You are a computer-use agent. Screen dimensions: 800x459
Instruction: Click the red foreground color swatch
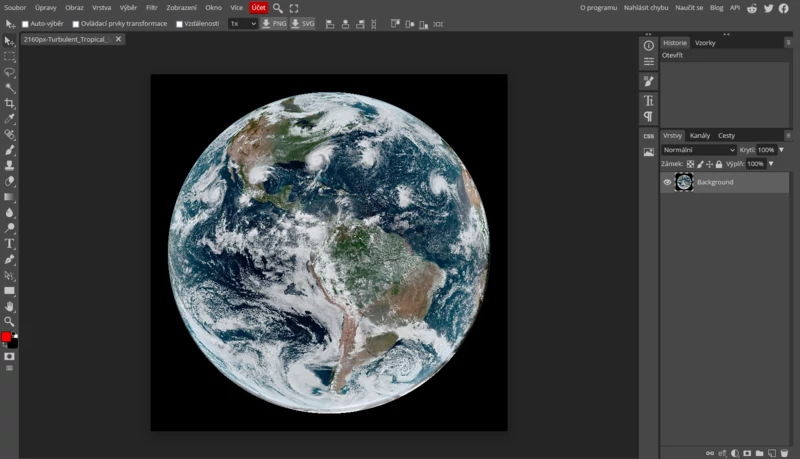[6, 337]
